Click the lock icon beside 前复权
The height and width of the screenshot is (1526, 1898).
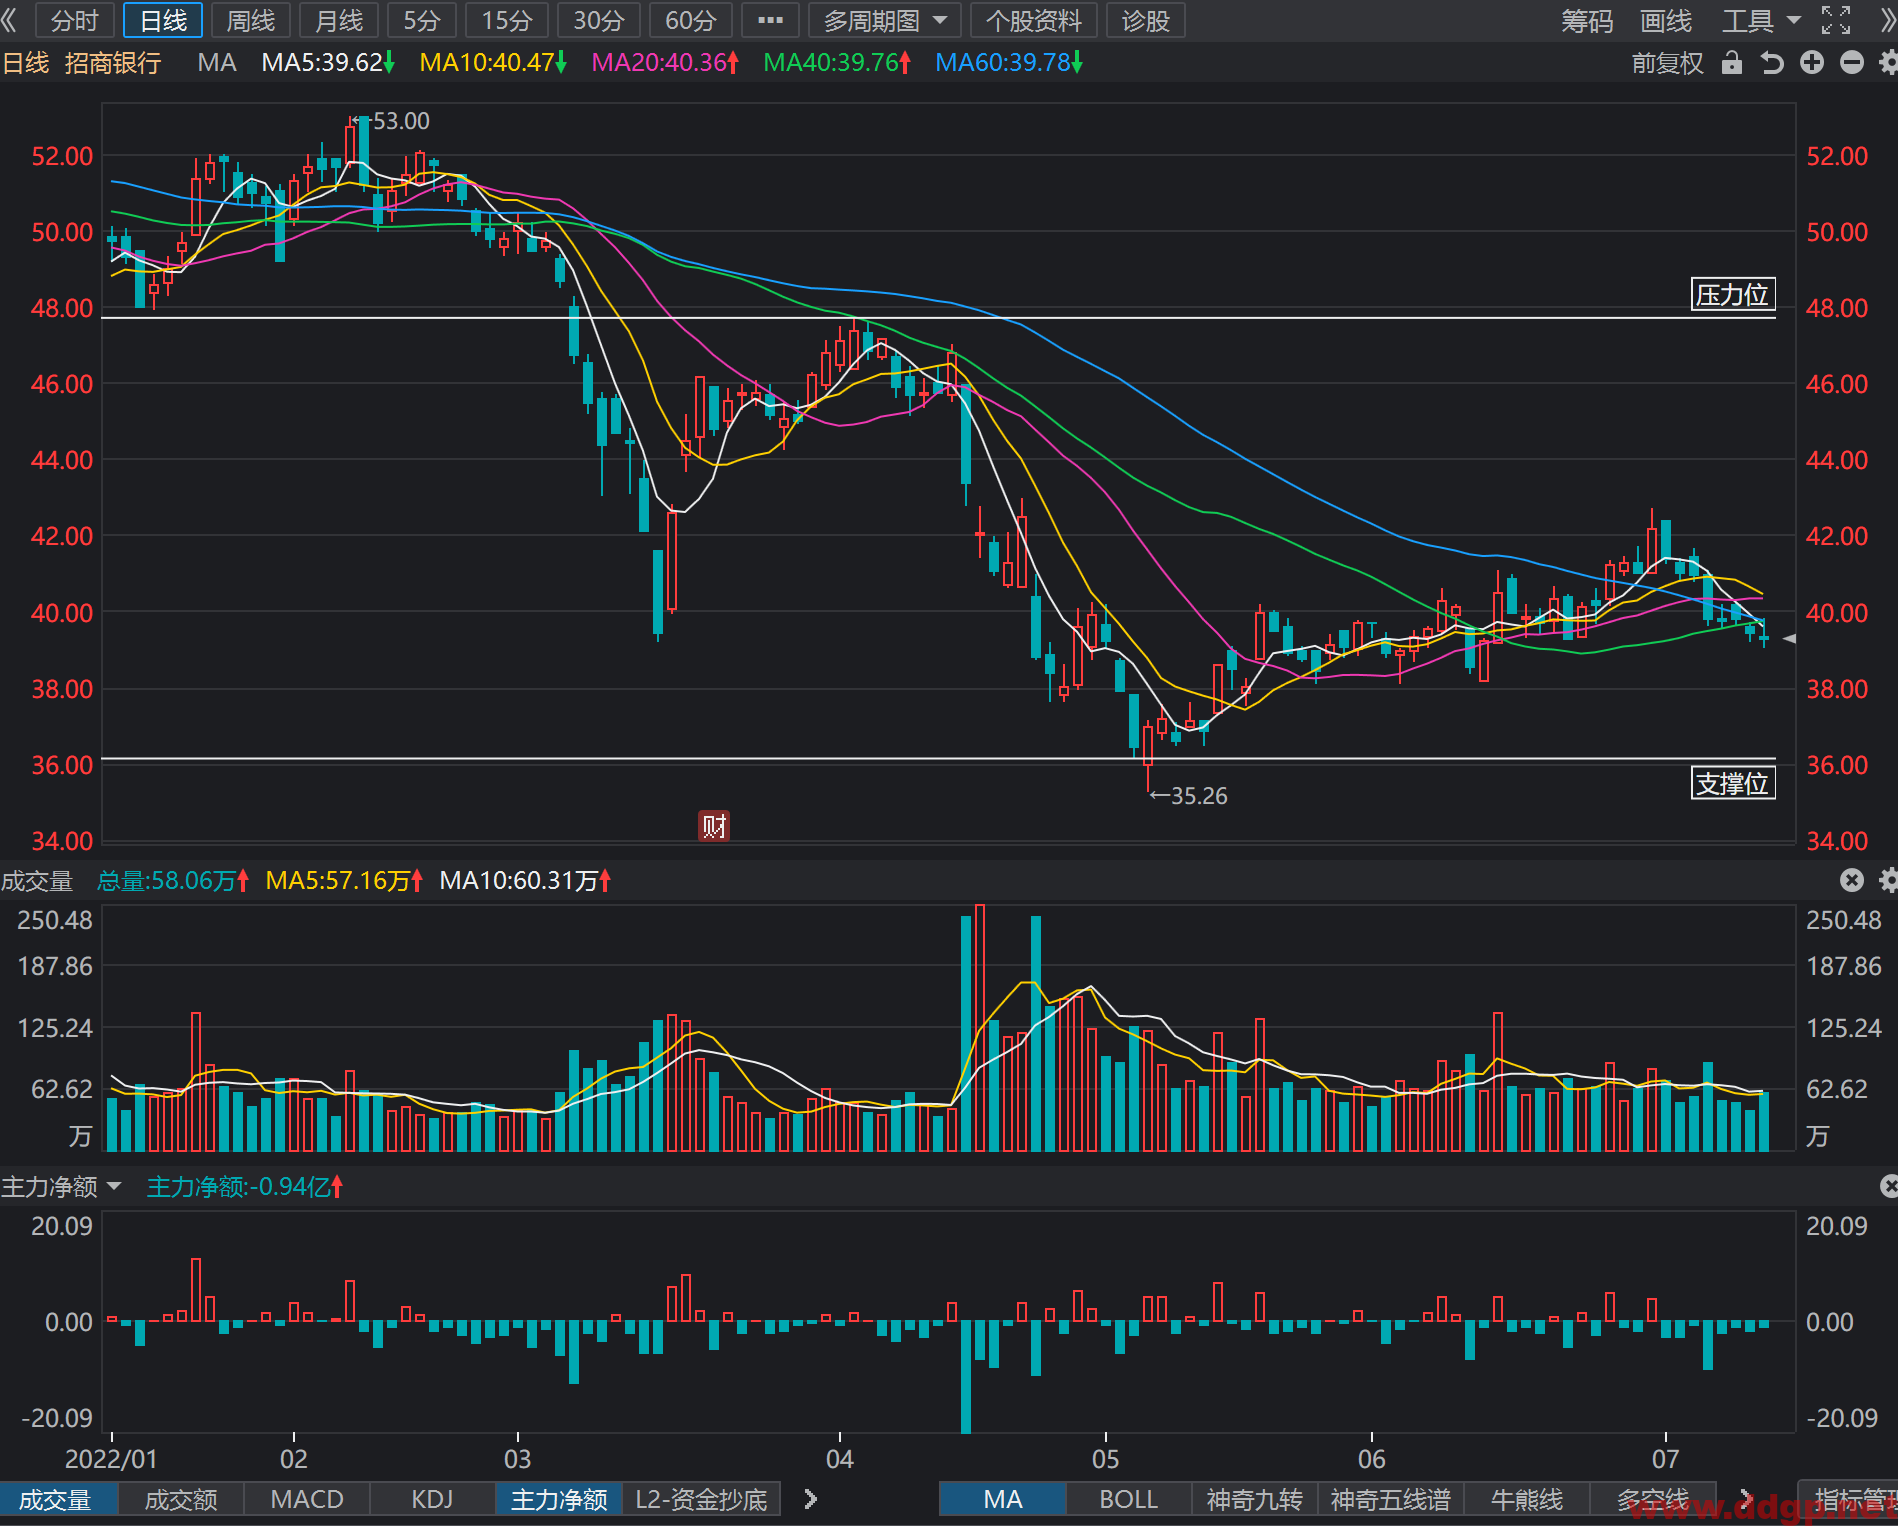click(x=1732, y=63)
